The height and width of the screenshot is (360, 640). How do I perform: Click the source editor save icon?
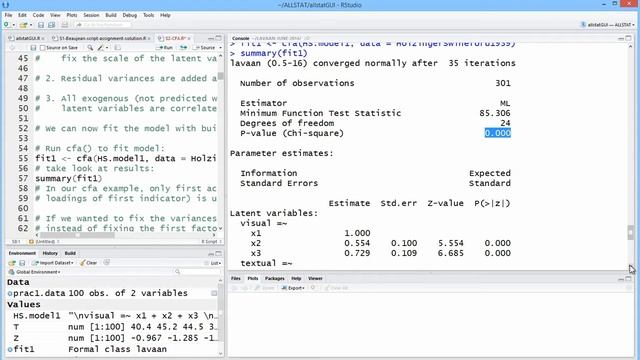(x=33, y=48)
